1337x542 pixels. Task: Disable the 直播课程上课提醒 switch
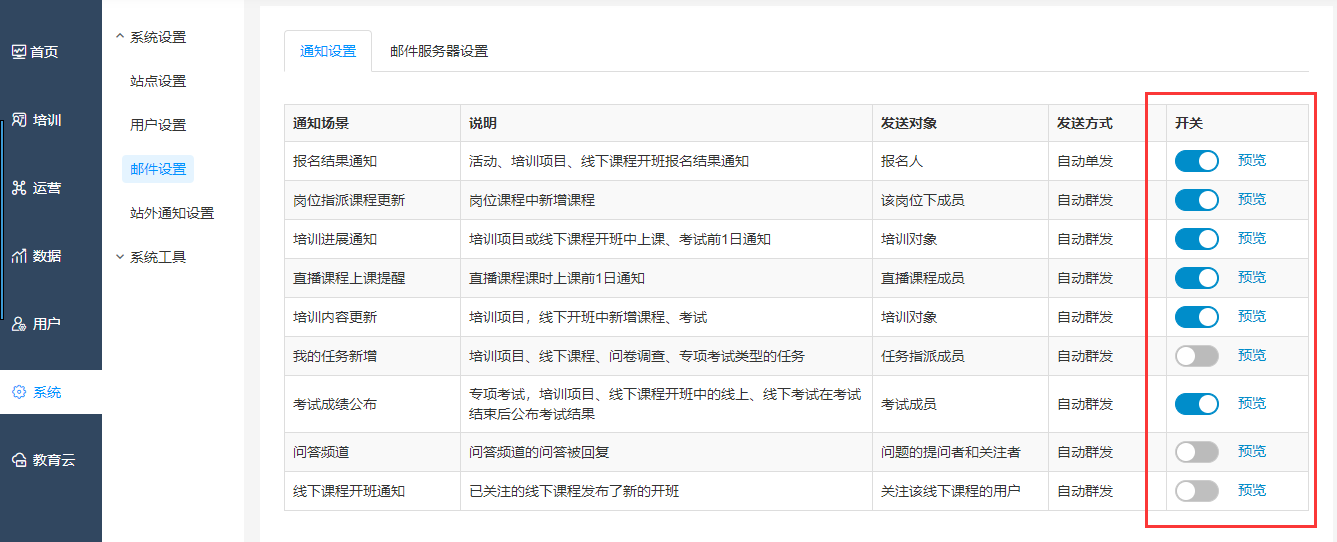(x=1197, y=278)
